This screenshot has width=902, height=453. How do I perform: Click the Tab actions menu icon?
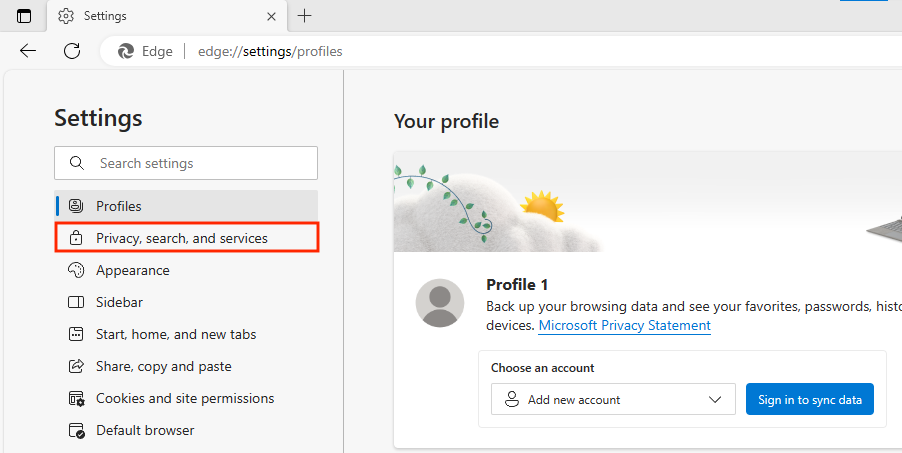tap(24, 16)
